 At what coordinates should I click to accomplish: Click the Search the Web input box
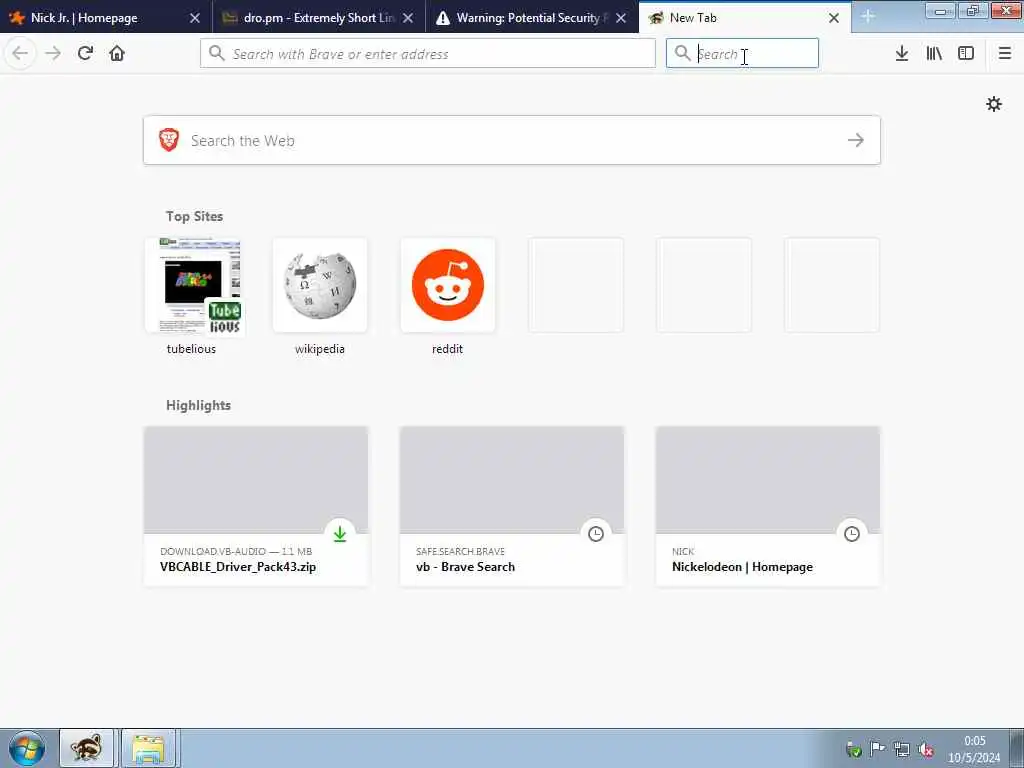point(512,140)
